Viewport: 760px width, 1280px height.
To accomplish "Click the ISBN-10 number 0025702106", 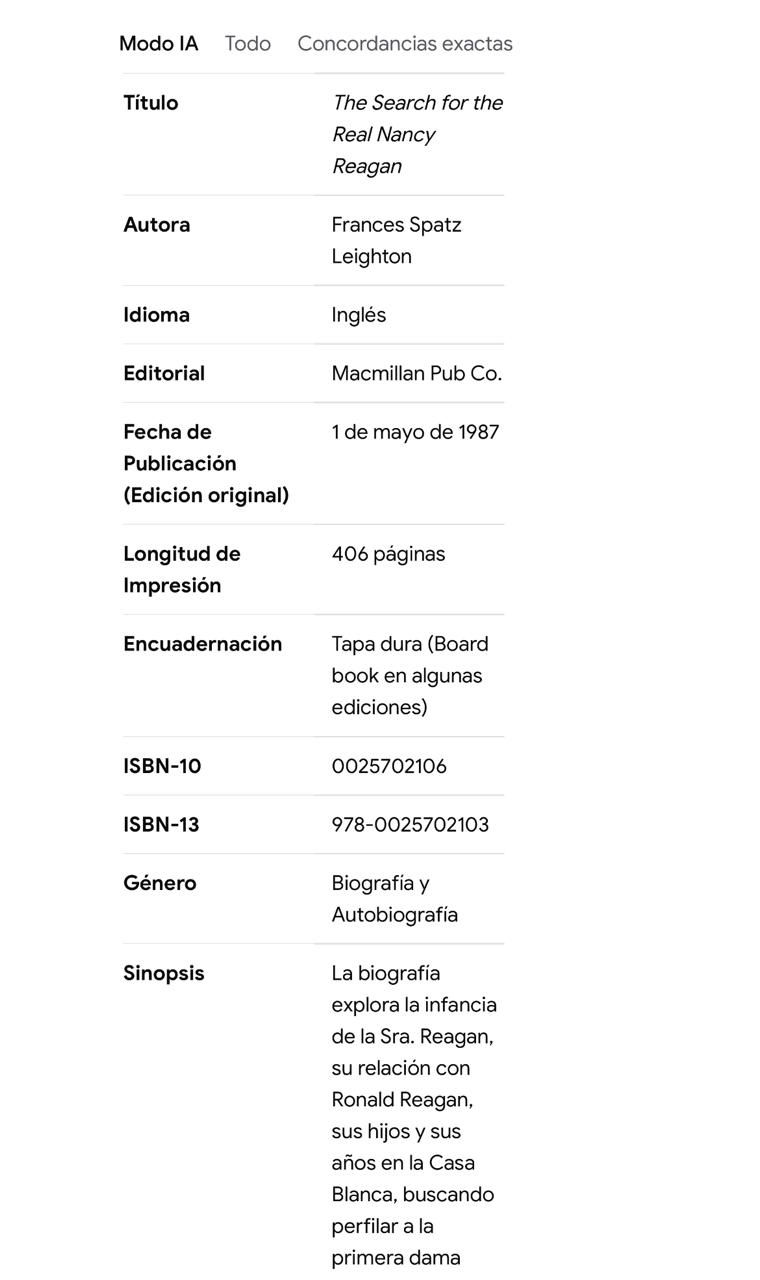I will pos(389,766).
